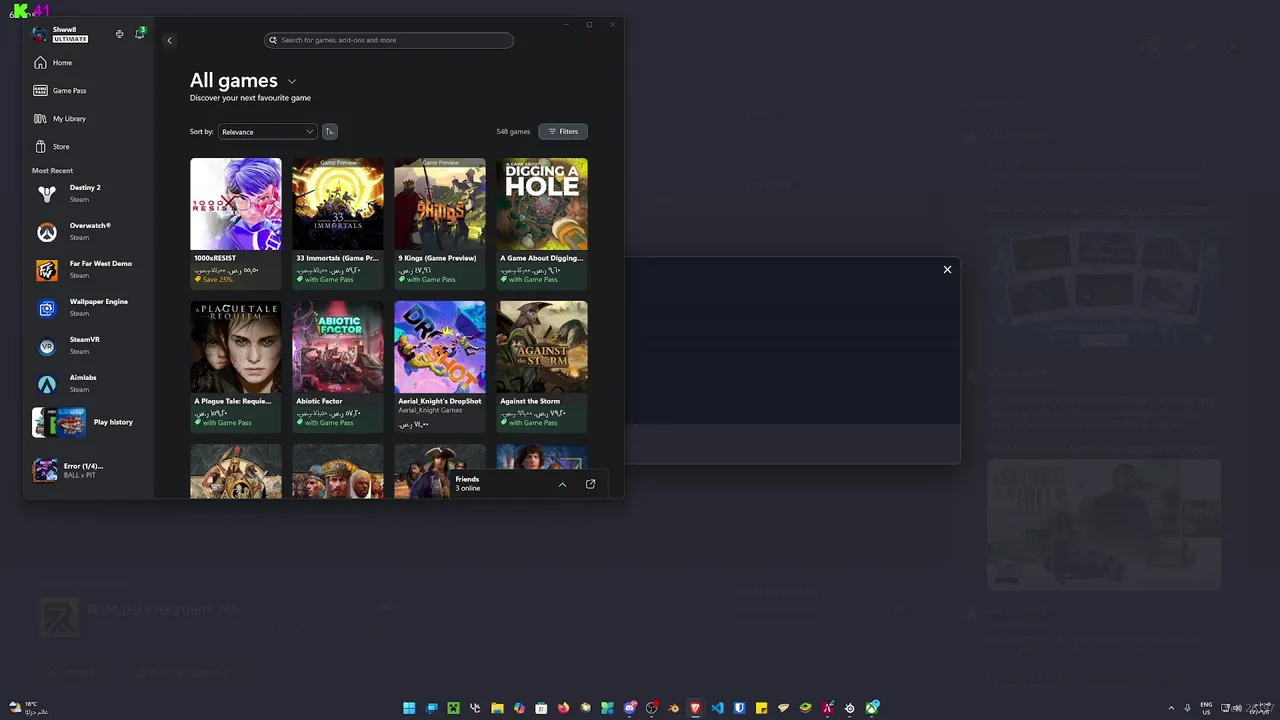Close the dark overlay dialog

[947, 269]
